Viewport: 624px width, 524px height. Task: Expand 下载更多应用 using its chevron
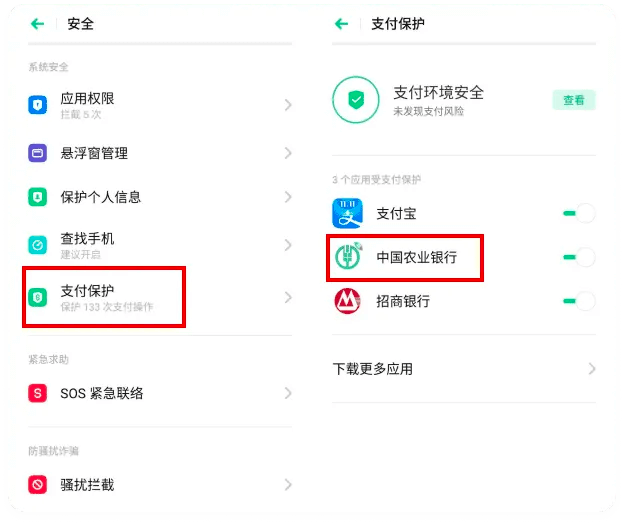pos(592,369)
